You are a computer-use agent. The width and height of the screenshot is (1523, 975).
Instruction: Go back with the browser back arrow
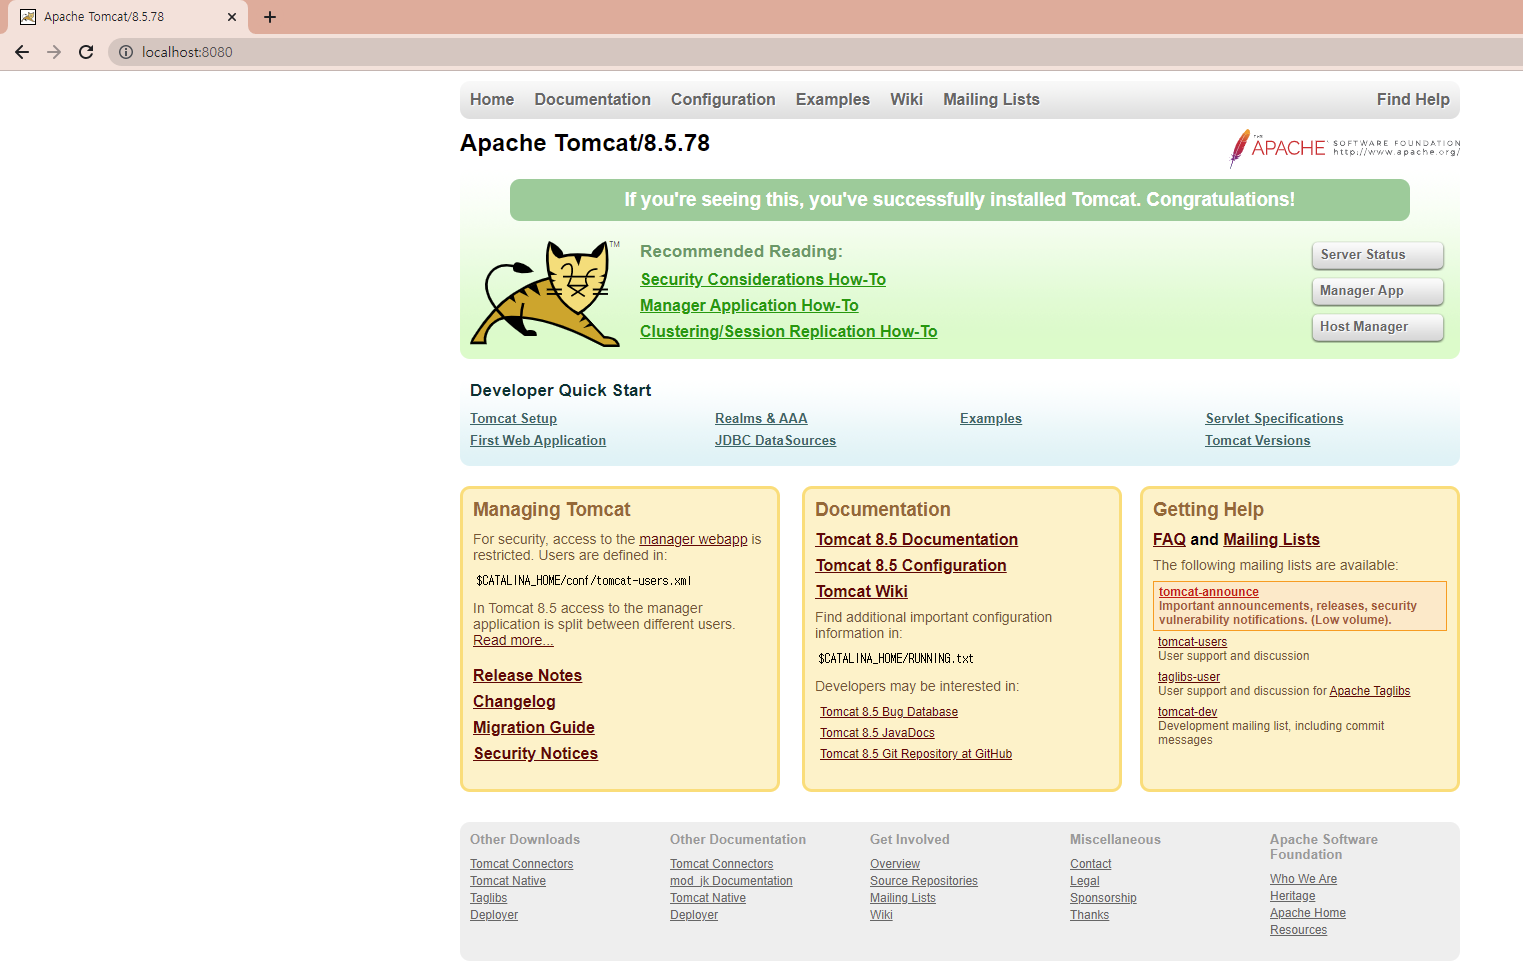tap(22, 52)
